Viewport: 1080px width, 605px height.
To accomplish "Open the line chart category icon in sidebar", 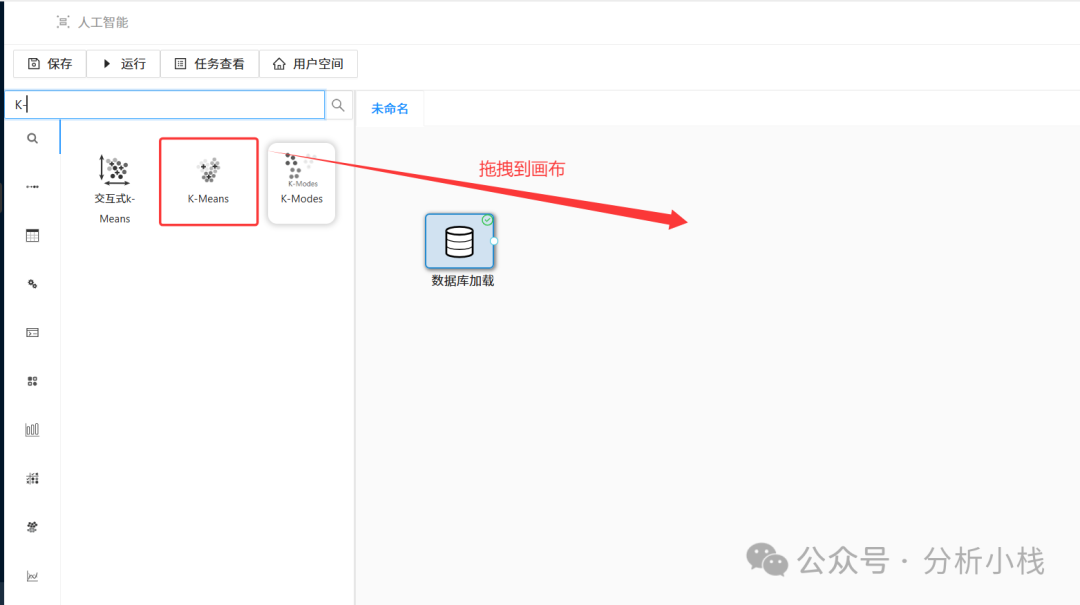I will point(32,576).
